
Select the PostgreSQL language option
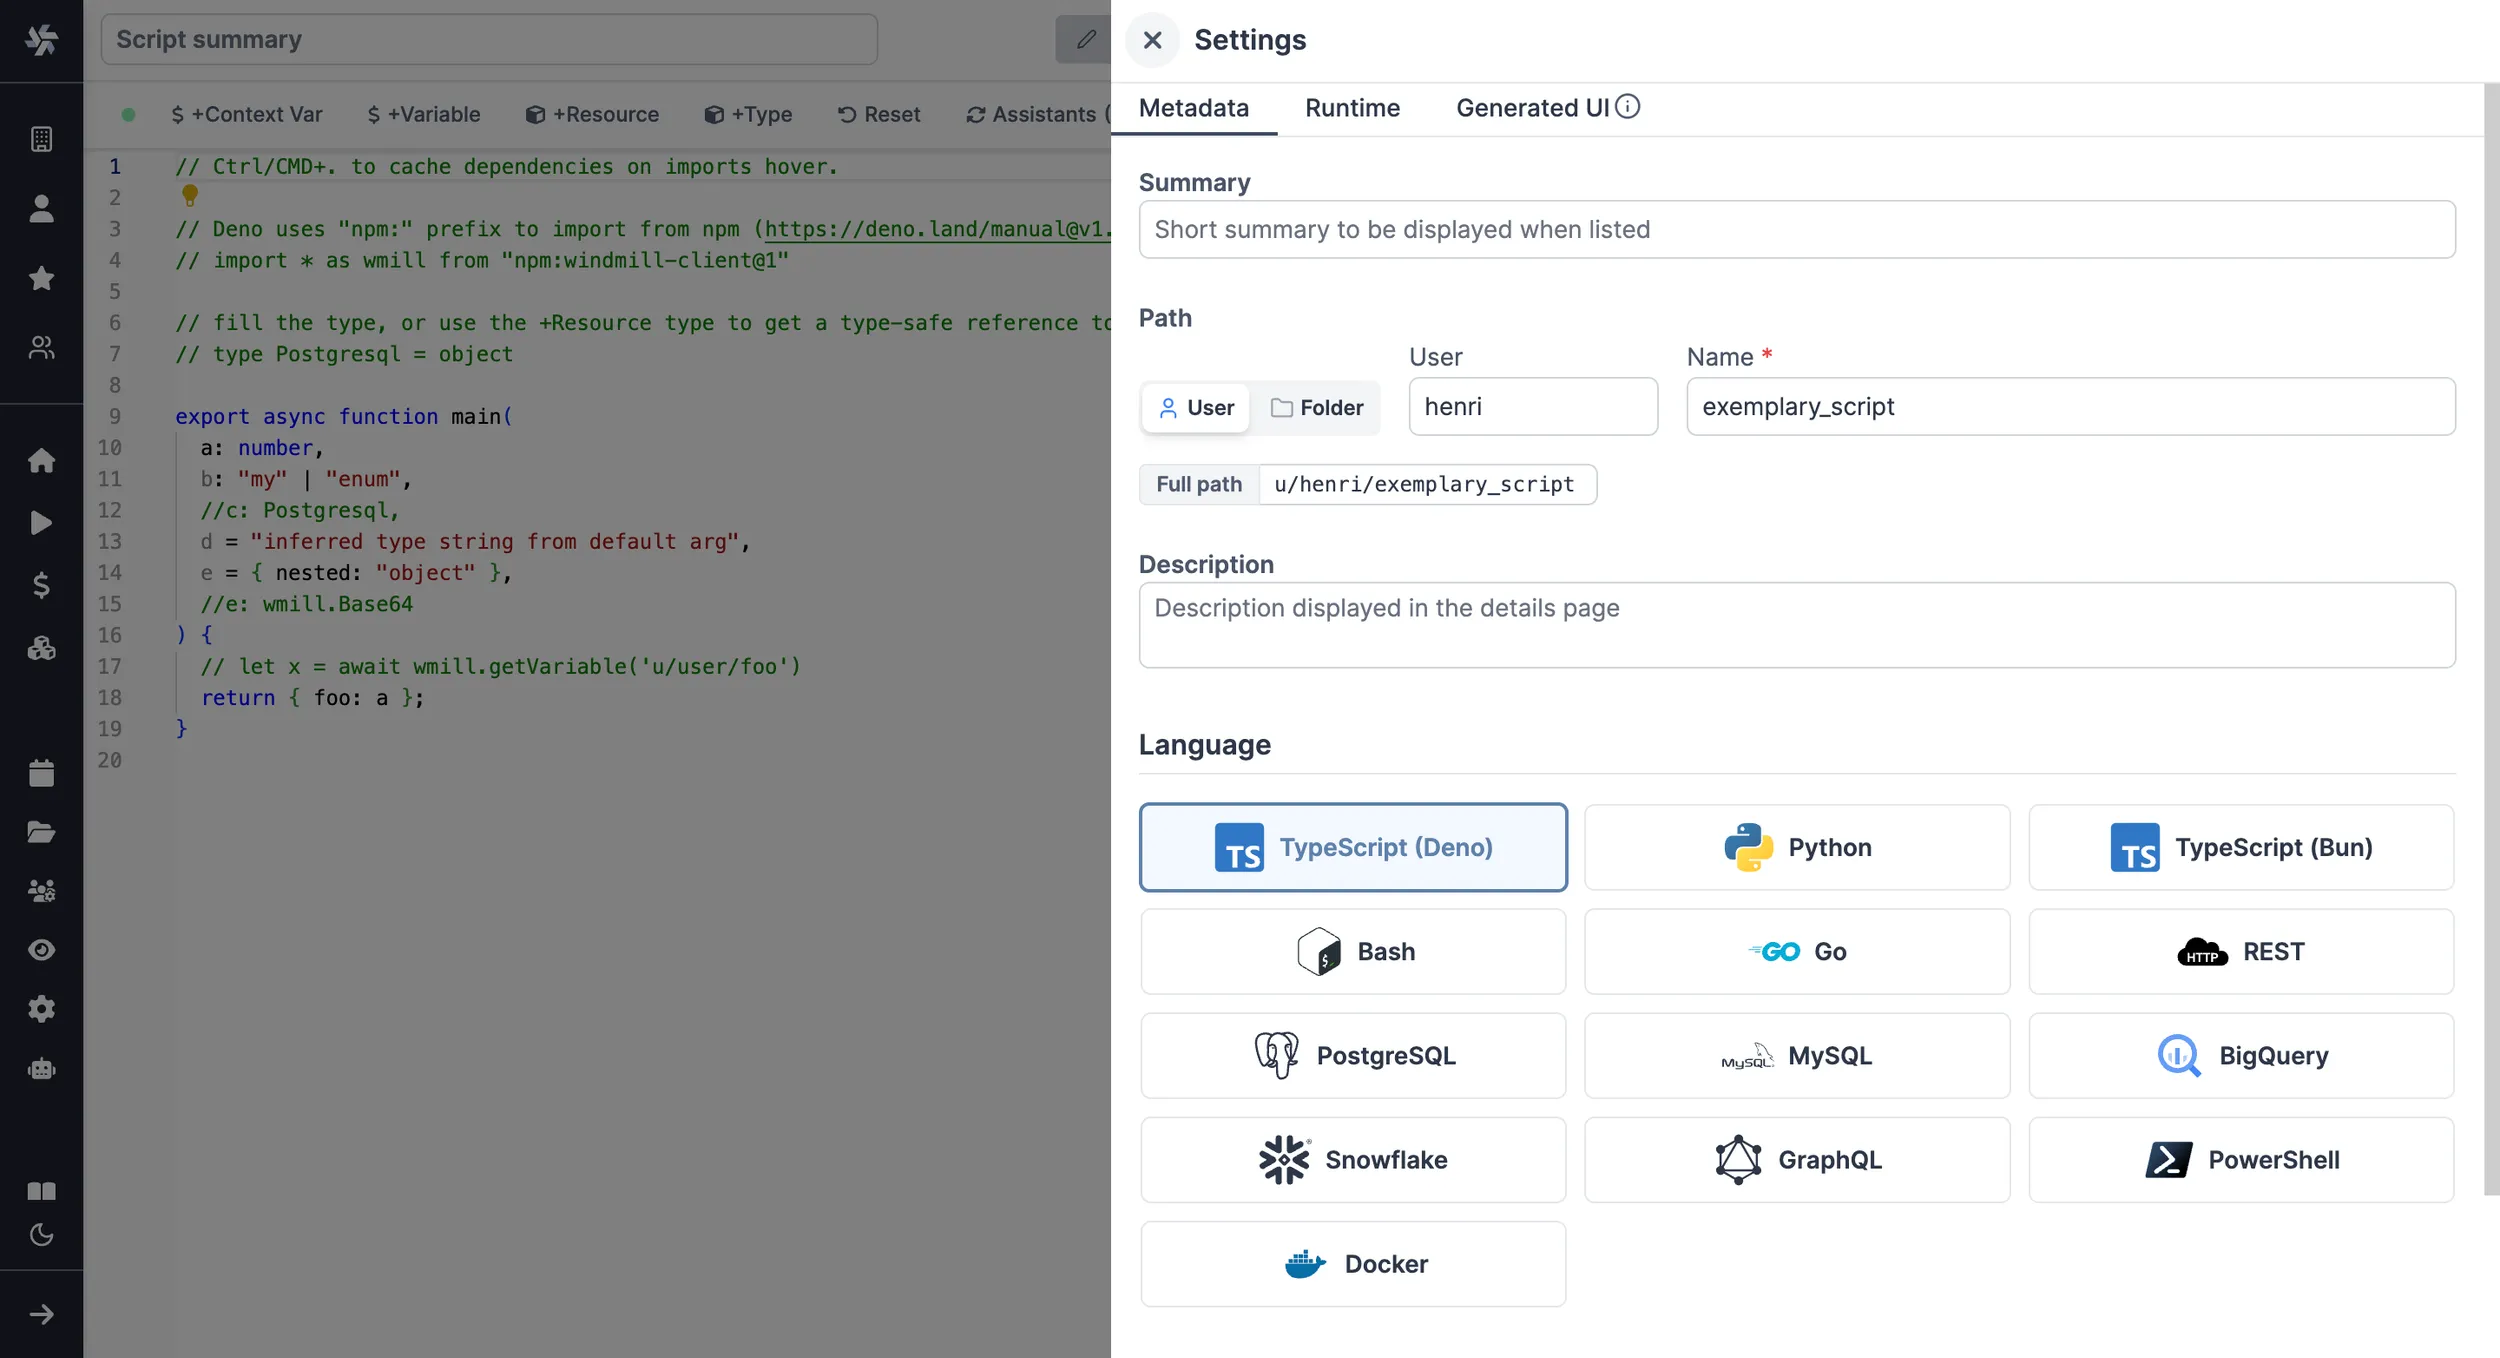1353,1055
